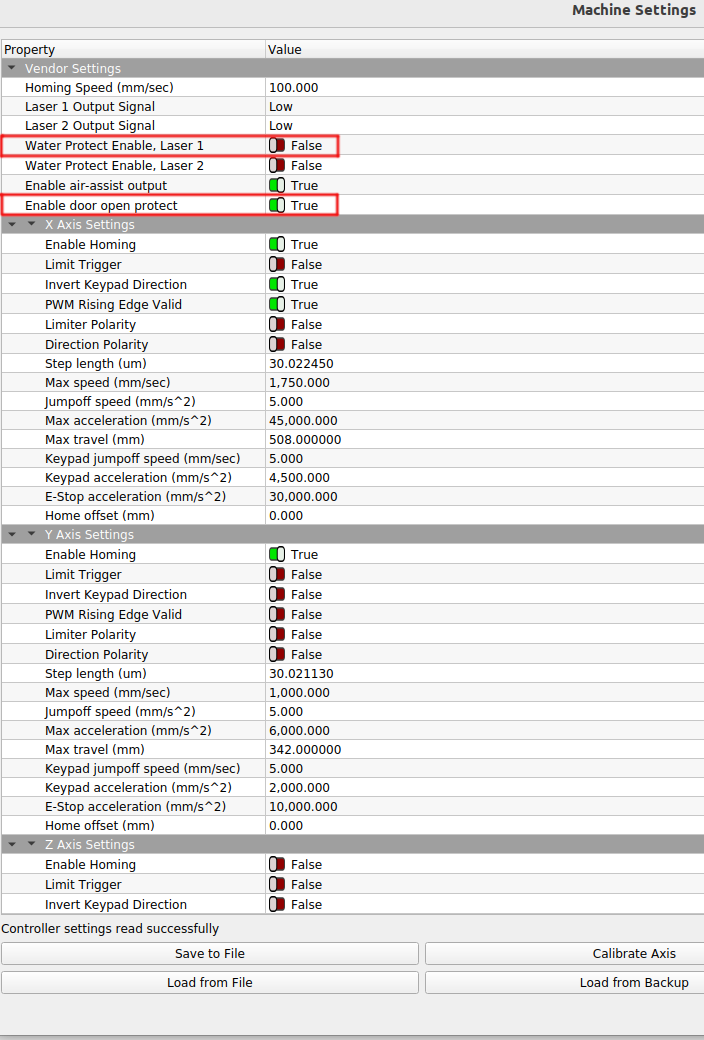Click the Save to File button
The height and width of the screenshot is (1040, 704).
[x=210, y=954]
